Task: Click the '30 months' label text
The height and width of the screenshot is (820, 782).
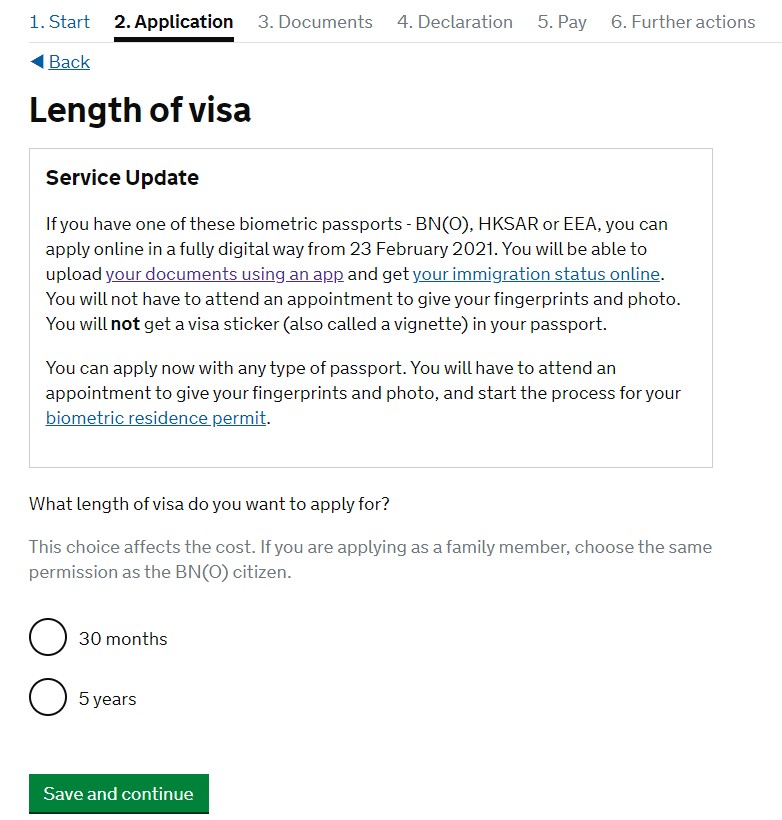Action: 123,639
